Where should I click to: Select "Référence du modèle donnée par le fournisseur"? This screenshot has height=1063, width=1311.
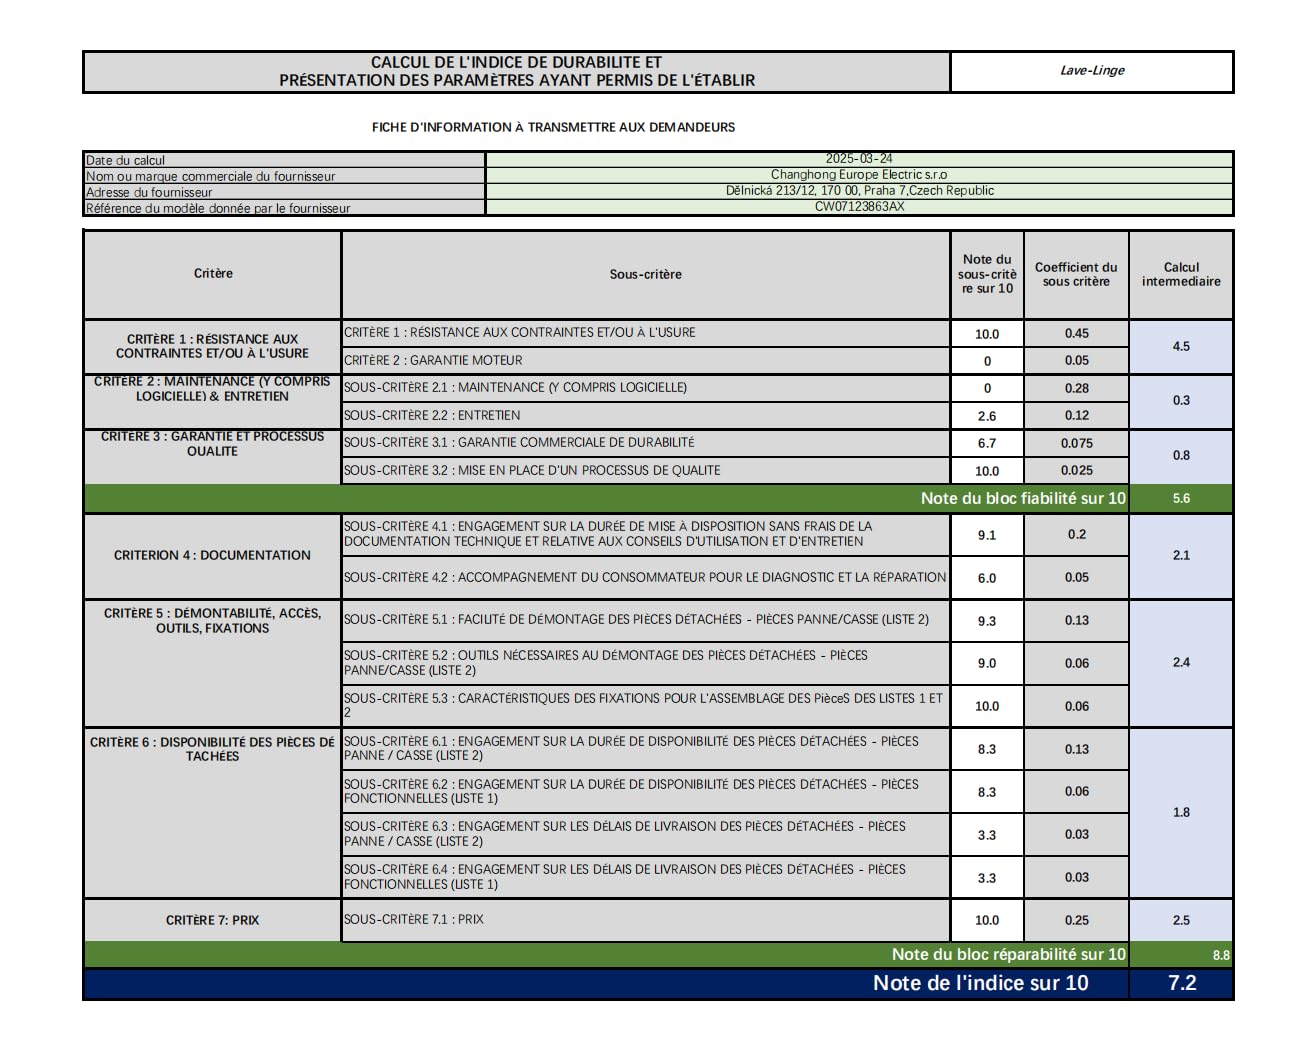click(218, 208)
